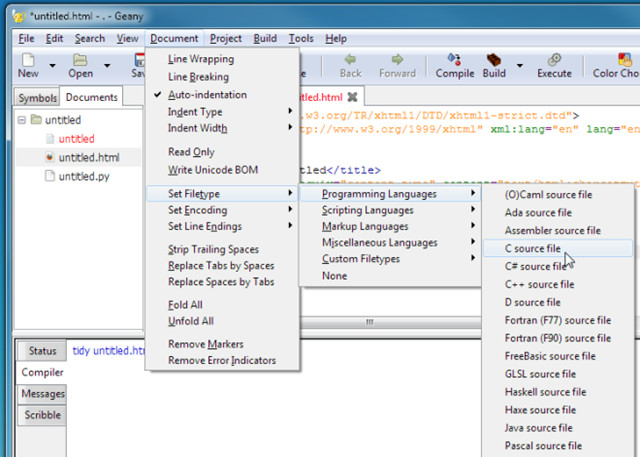Expand the Indent Width submenu
640x457 pixels.
pyautogui.click(x=222, y=128)
